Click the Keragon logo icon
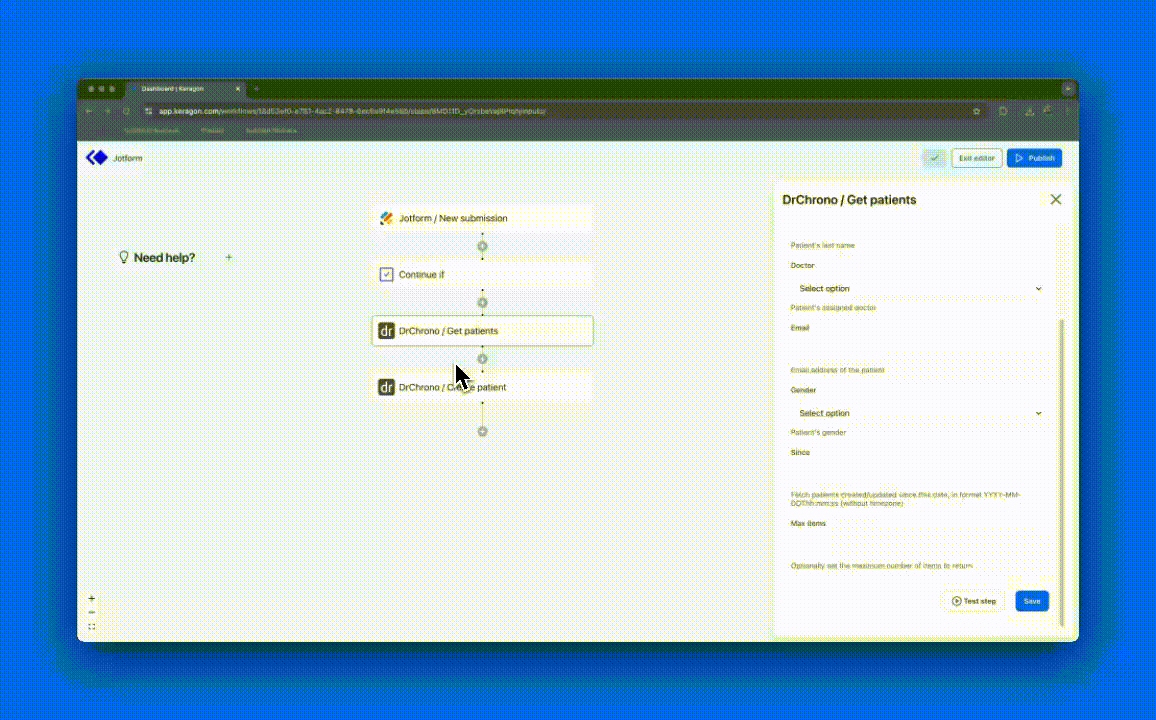The image size is (1156, 720). click(97, 158)
